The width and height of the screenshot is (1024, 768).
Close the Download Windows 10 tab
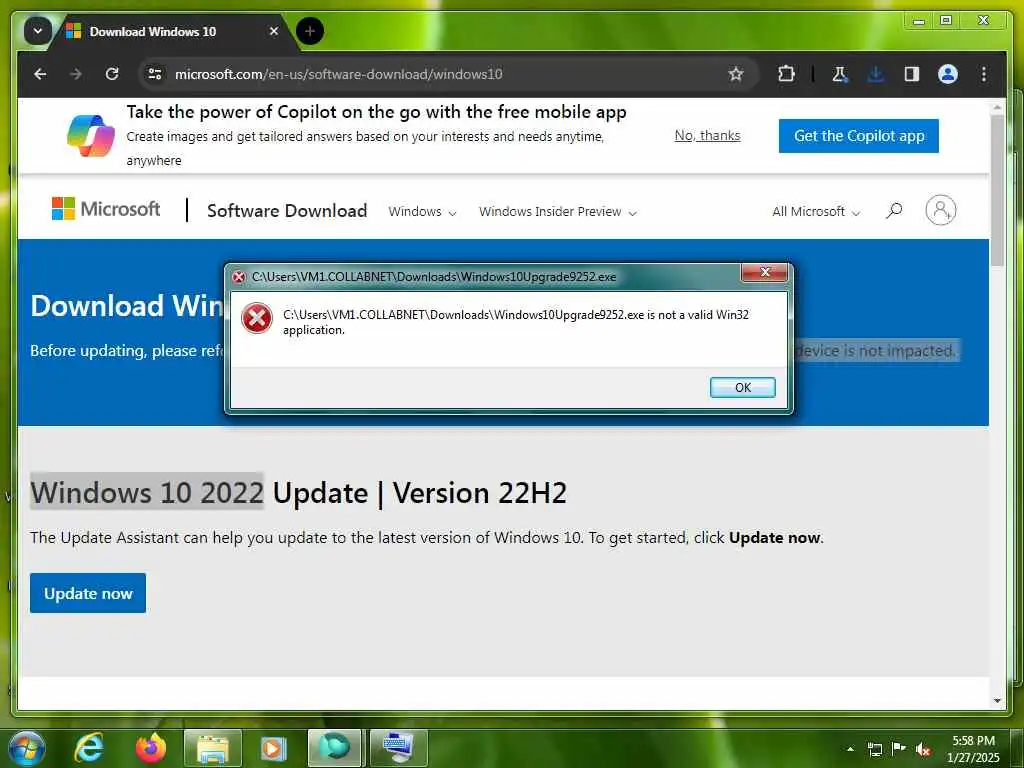[274, 31]
